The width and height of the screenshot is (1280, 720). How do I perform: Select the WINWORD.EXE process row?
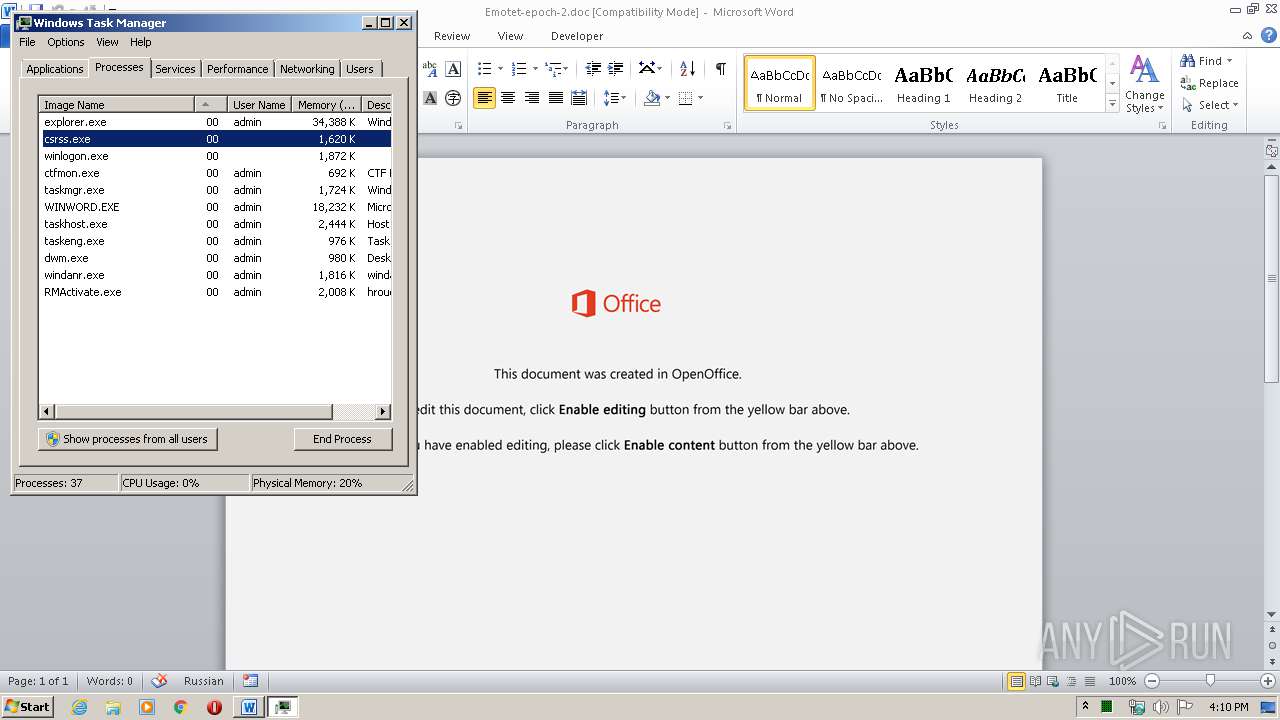click(x=216, y=207)
